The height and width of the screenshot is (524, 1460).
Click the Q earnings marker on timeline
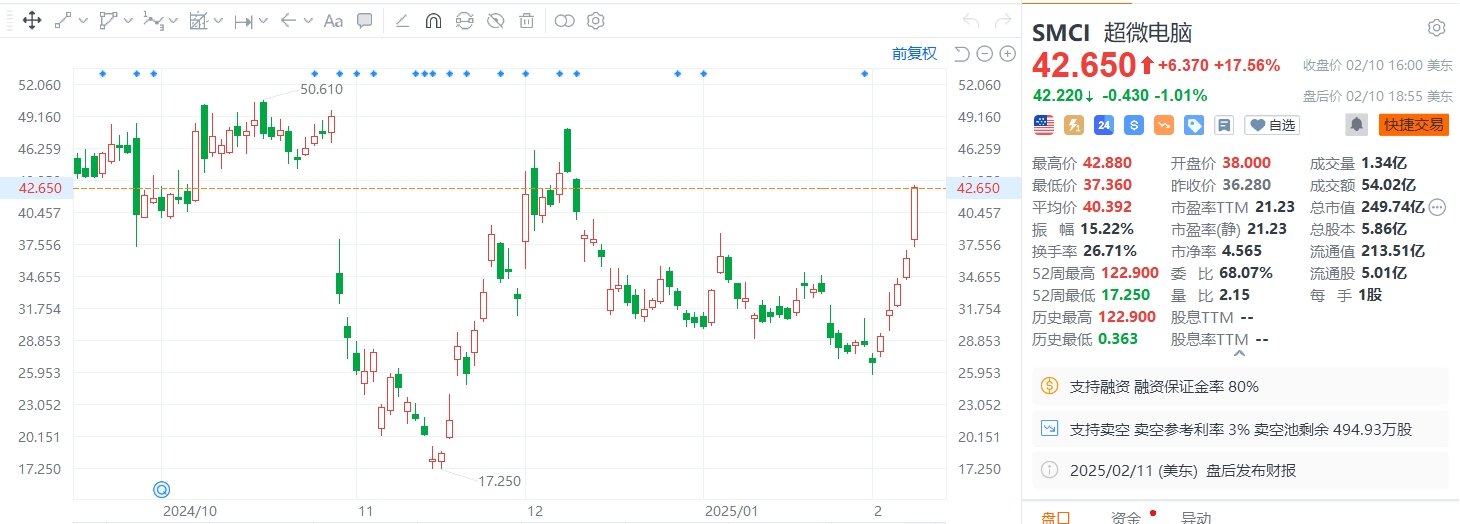click(x=161, y=489)
